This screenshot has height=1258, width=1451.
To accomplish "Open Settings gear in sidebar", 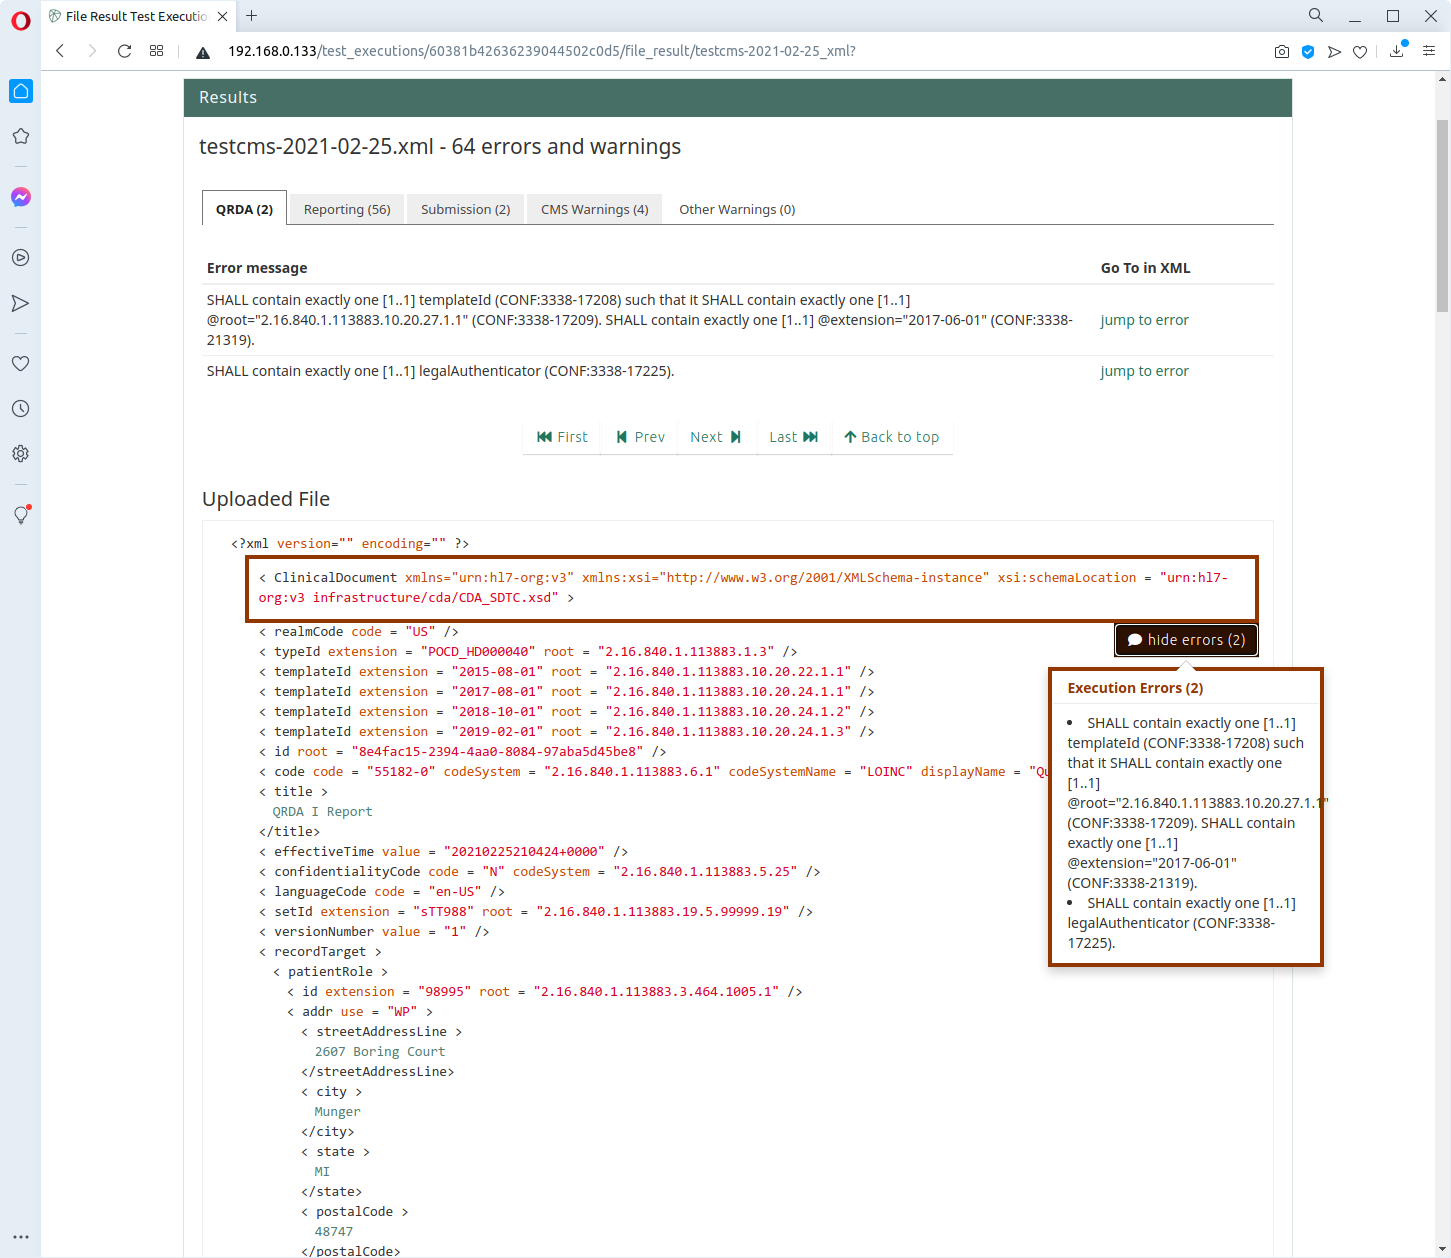I will click(21, 453).
